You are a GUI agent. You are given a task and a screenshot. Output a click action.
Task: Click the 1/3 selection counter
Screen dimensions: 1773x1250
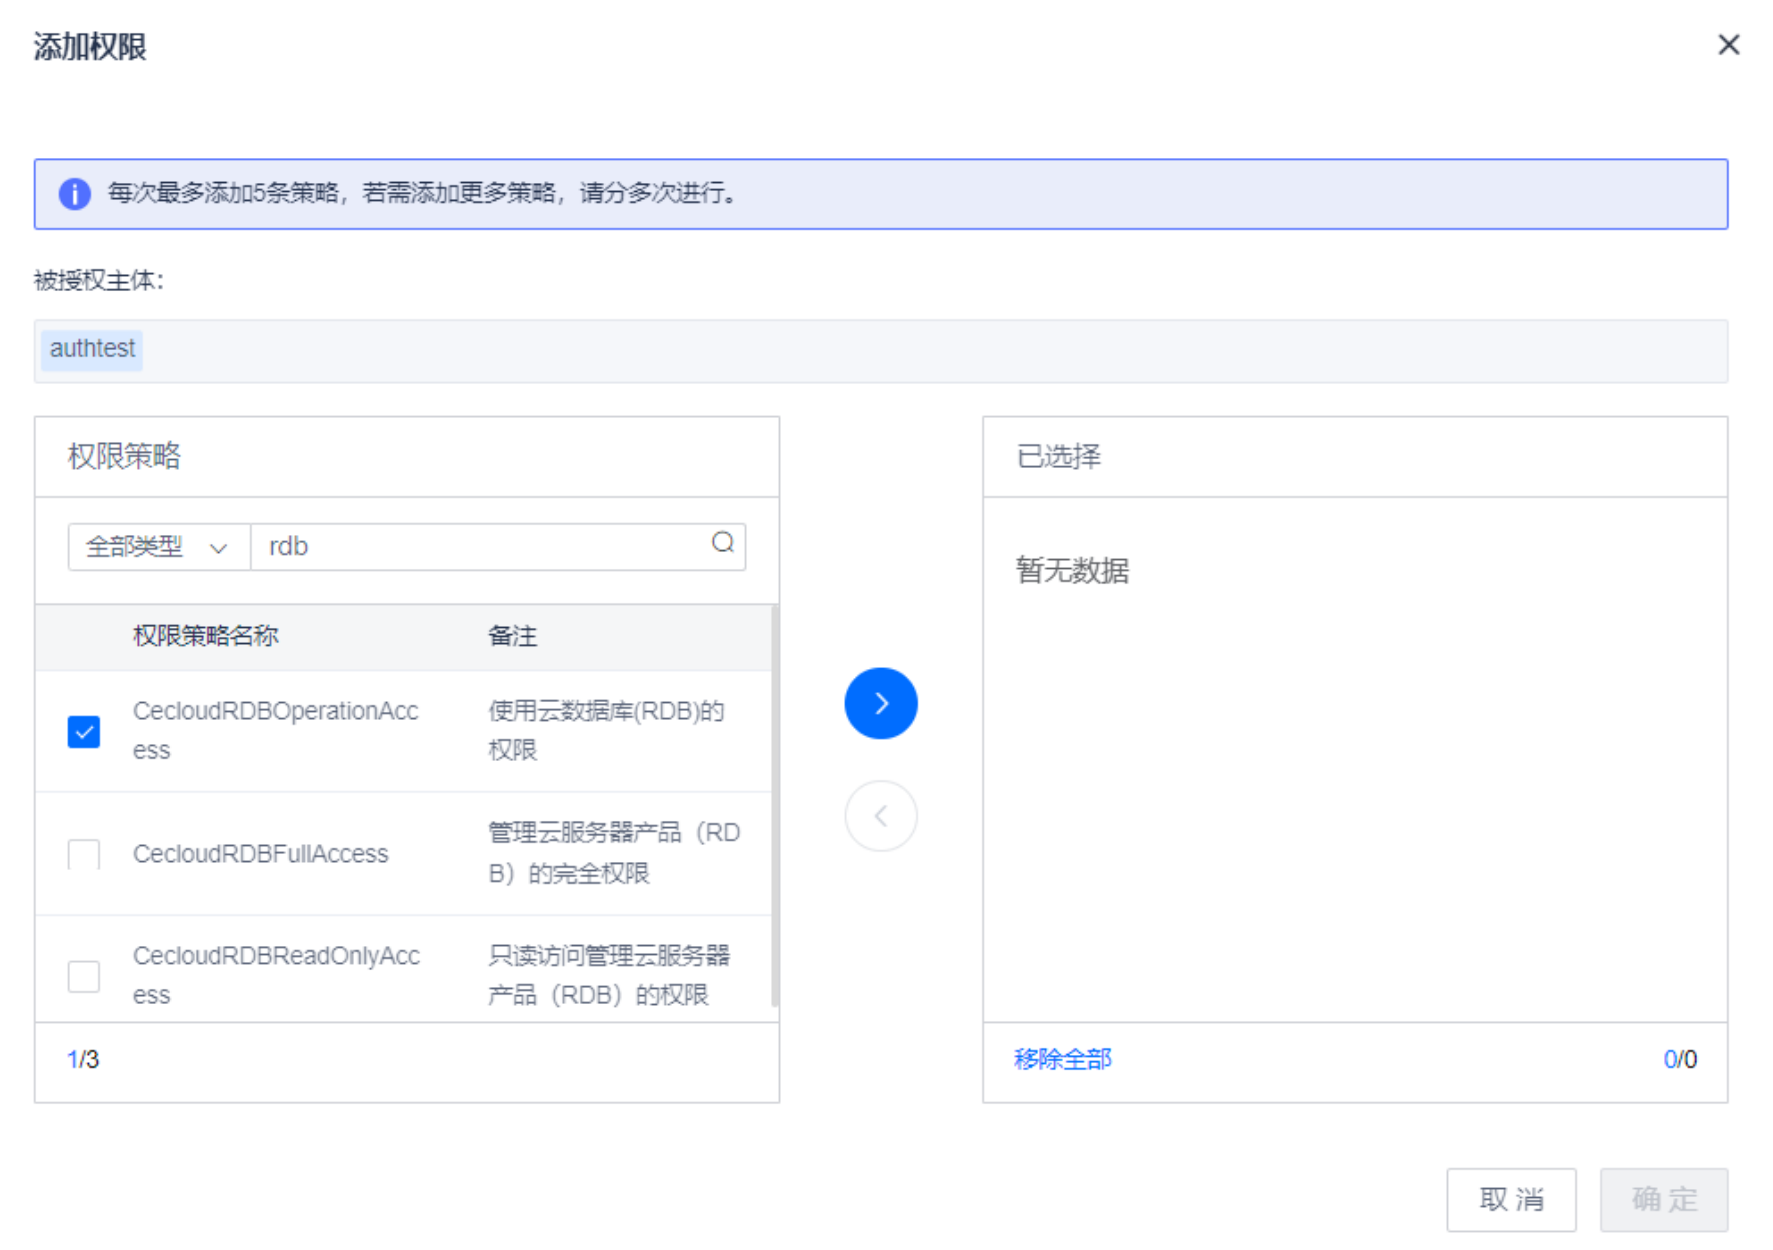pos(83,1059)
